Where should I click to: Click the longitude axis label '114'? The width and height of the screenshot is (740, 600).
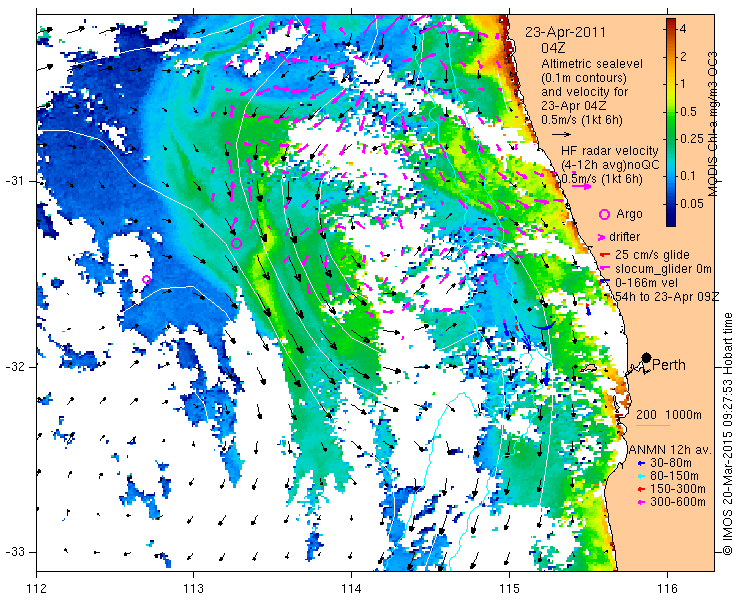pos(351,589)
